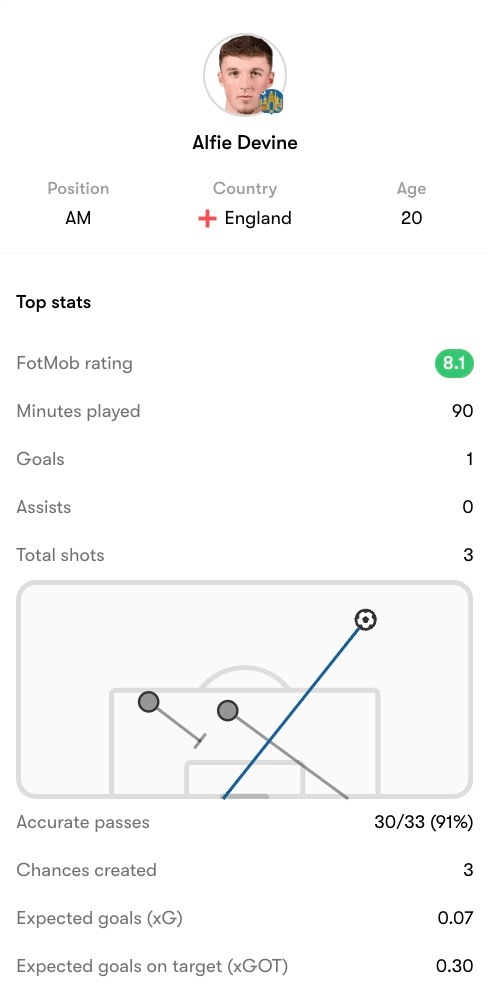Screen dimensions: 488x996
Task: Select the goal ball icon on shot map
Action: click(x=365, y=619)
